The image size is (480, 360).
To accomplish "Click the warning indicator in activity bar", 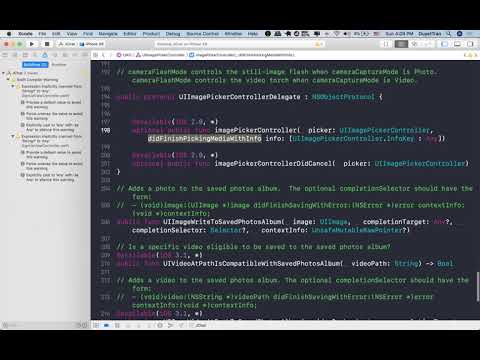I will tap(319, 44).
